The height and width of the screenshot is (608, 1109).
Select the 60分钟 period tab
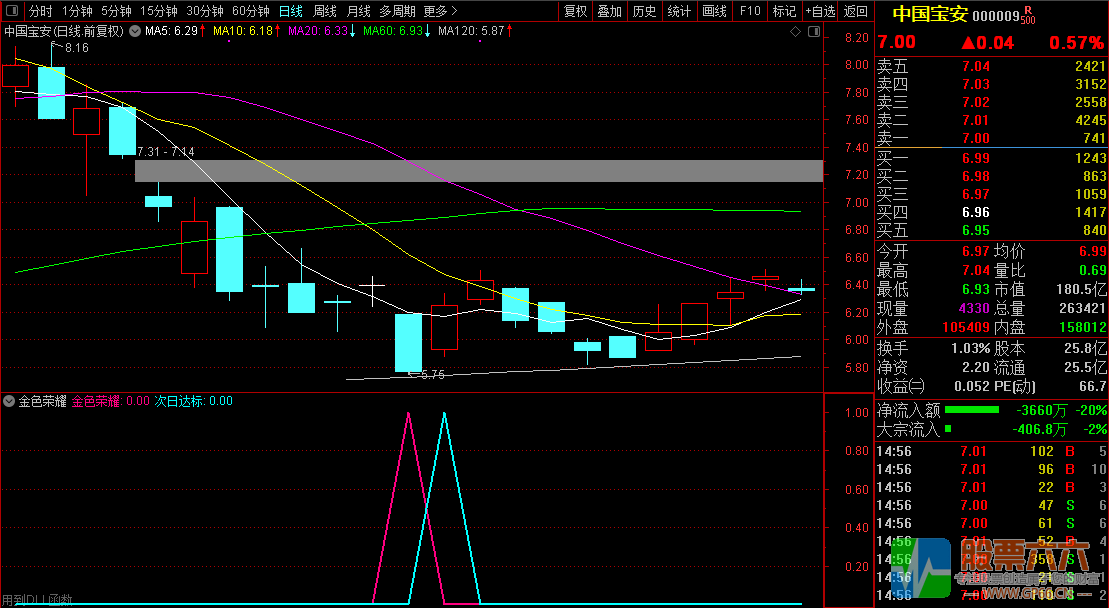pyautogui.click(x=250, y=11)
